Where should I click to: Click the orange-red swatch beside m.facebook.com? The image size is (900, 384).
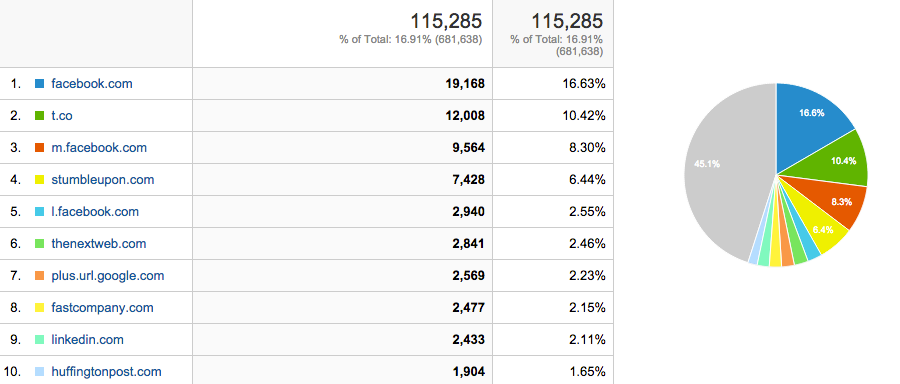[40, 148]
